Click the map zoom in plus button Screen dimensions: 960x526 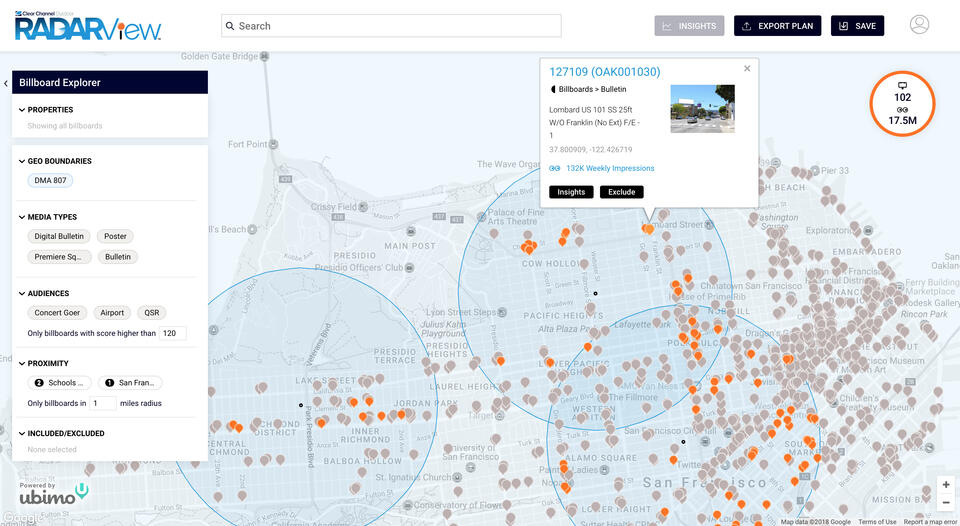pos(945,484)
